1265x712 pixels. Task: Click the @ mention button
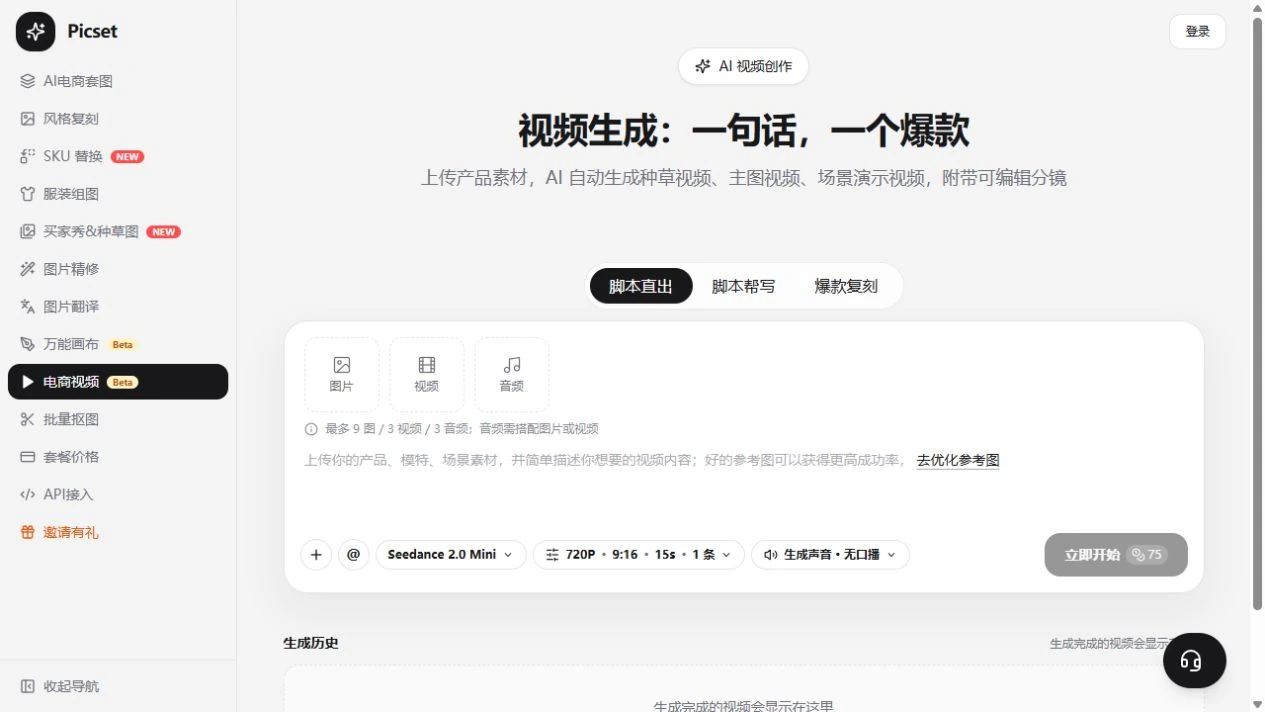(353, 554)
